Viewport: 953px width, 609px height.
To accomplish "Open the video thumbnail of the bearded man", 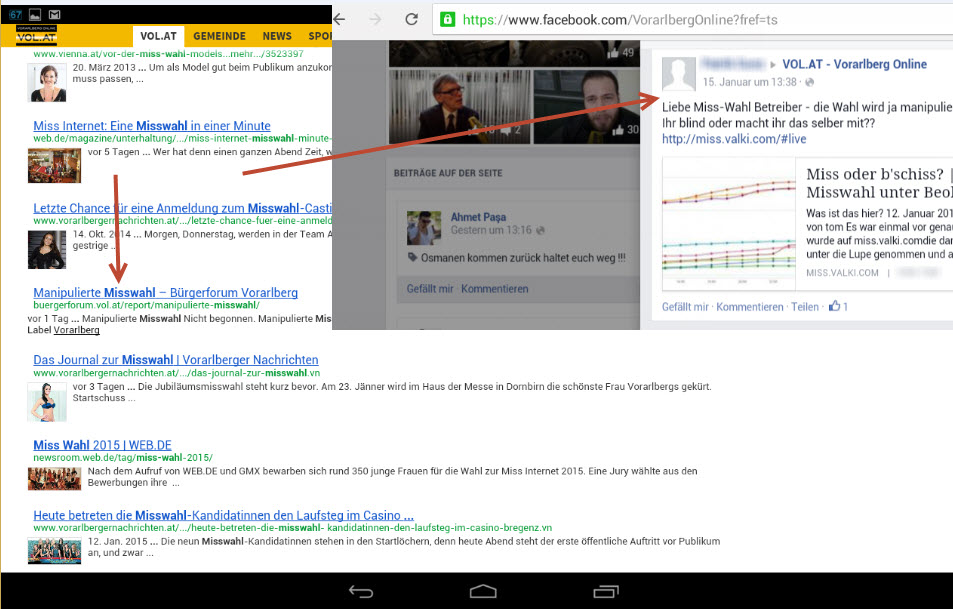I will click(x=587, y=106).
